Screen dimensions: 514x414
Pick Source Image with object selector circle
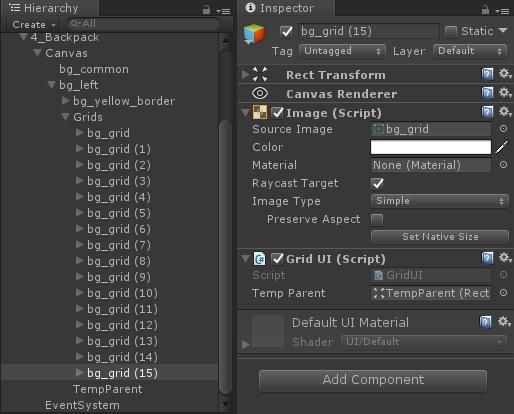coord(503,129)
